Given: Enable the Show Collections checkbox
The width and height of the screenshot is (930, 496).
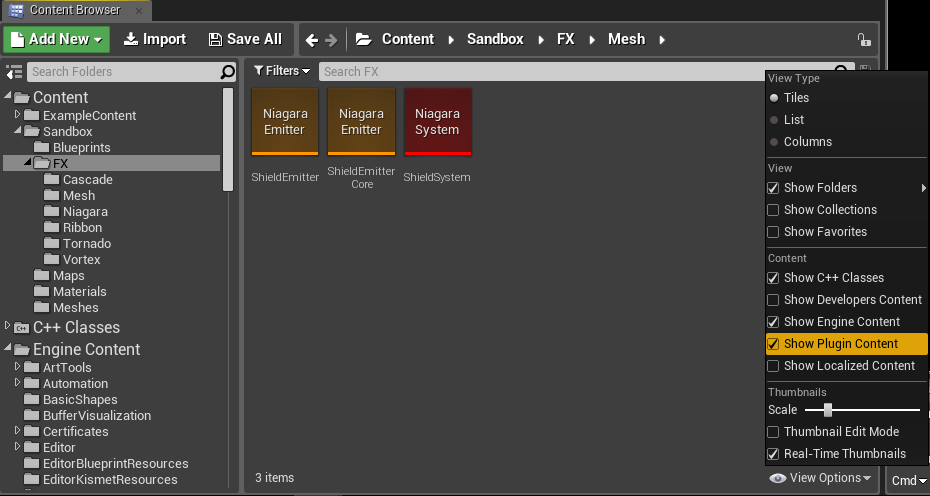Looking at the screenshot, I should click(x=773, y=210).
